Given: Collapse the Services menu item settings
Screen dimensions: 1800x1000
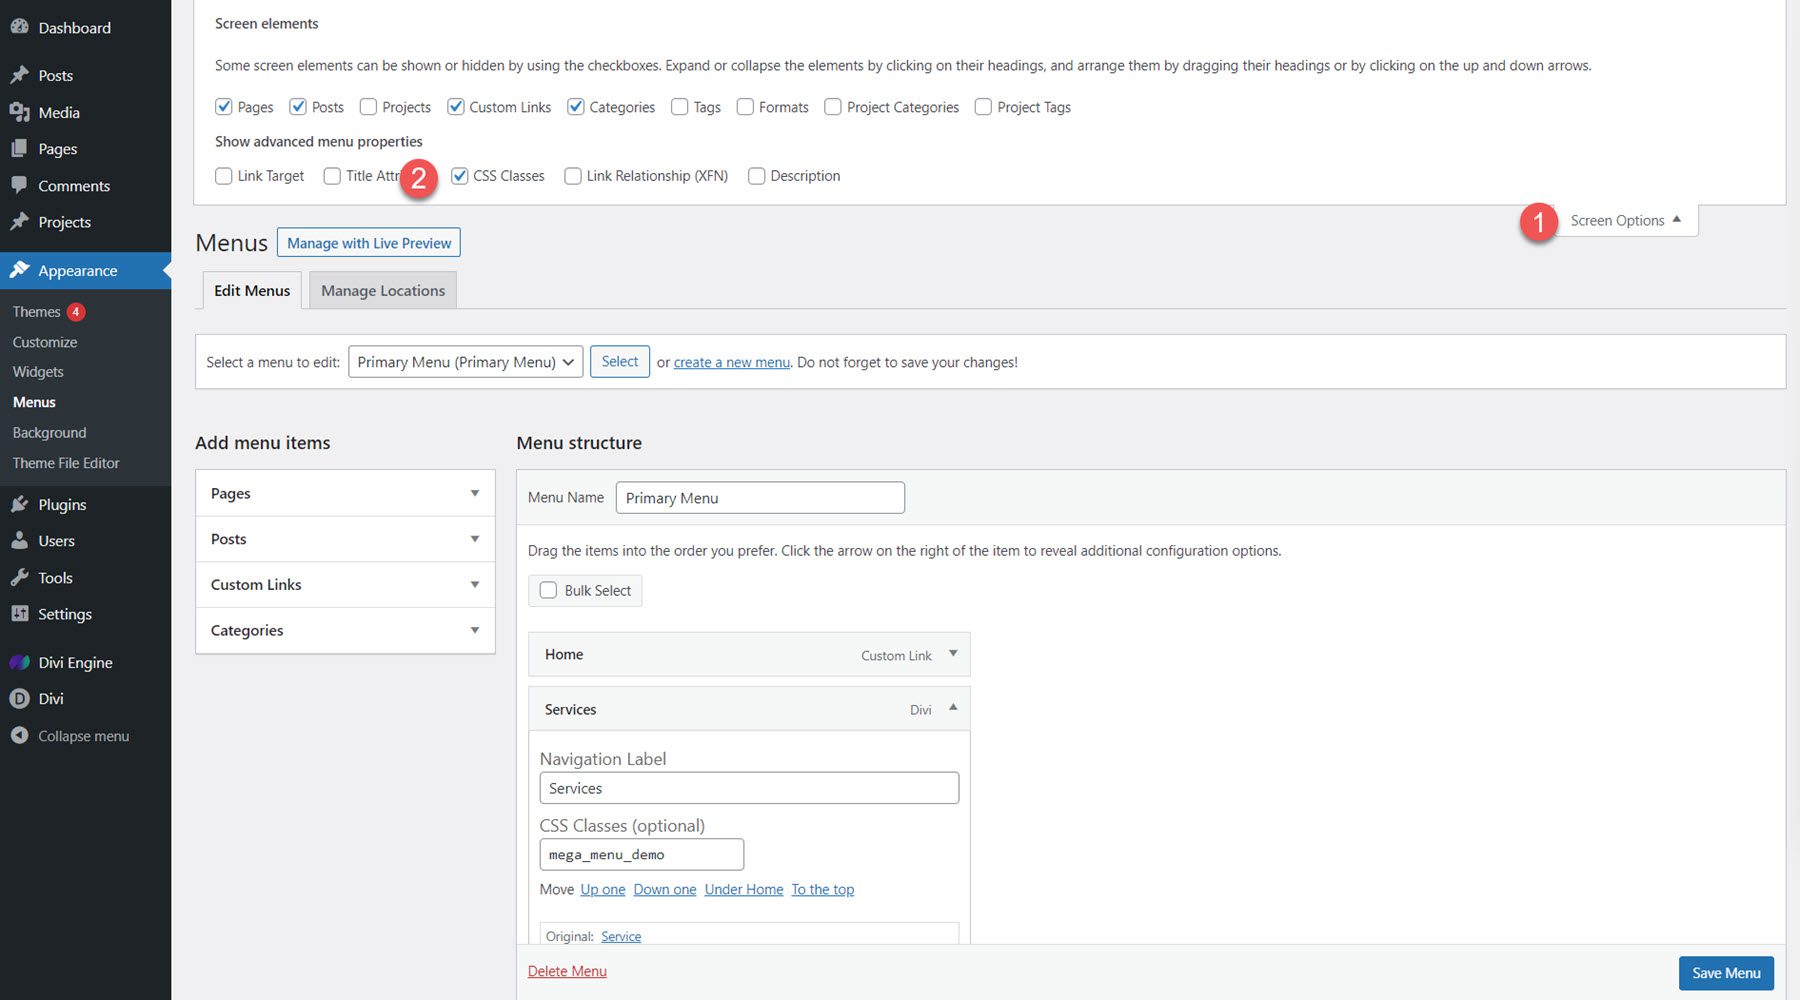Looking at the screenshot, I should click(952, 709).
